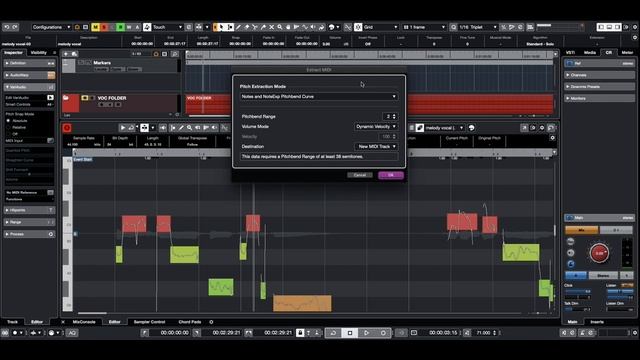This screenshot has width=640, height=360.
Task: Open the Chord Pads tab in lower zone
Action: coord(190,322)
